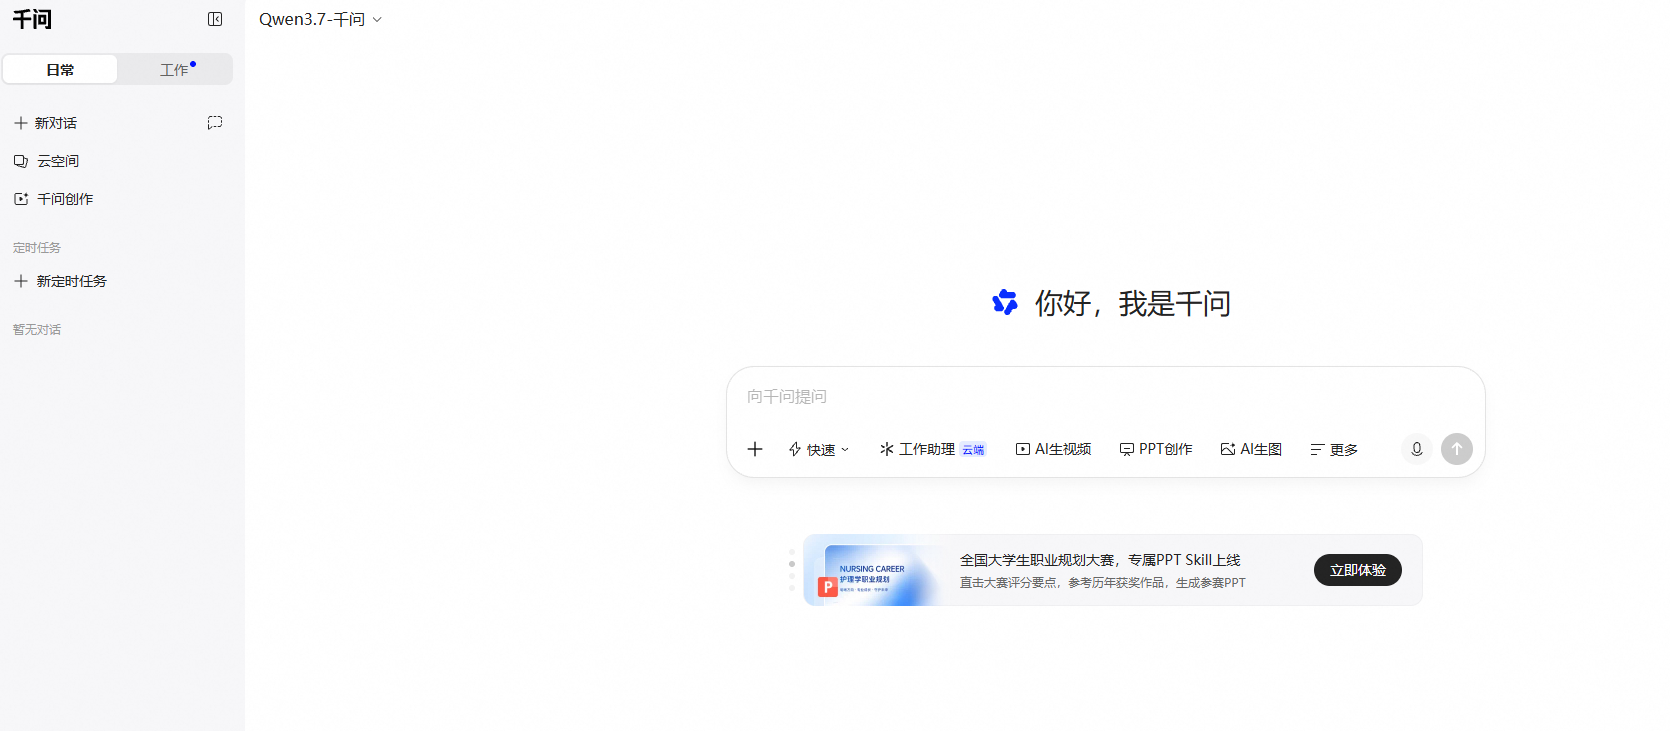This screenshot has height=731, width=1670.
Task: Open 千问创作 creation page
Action: pyautogui.click(x=53, y=199)
